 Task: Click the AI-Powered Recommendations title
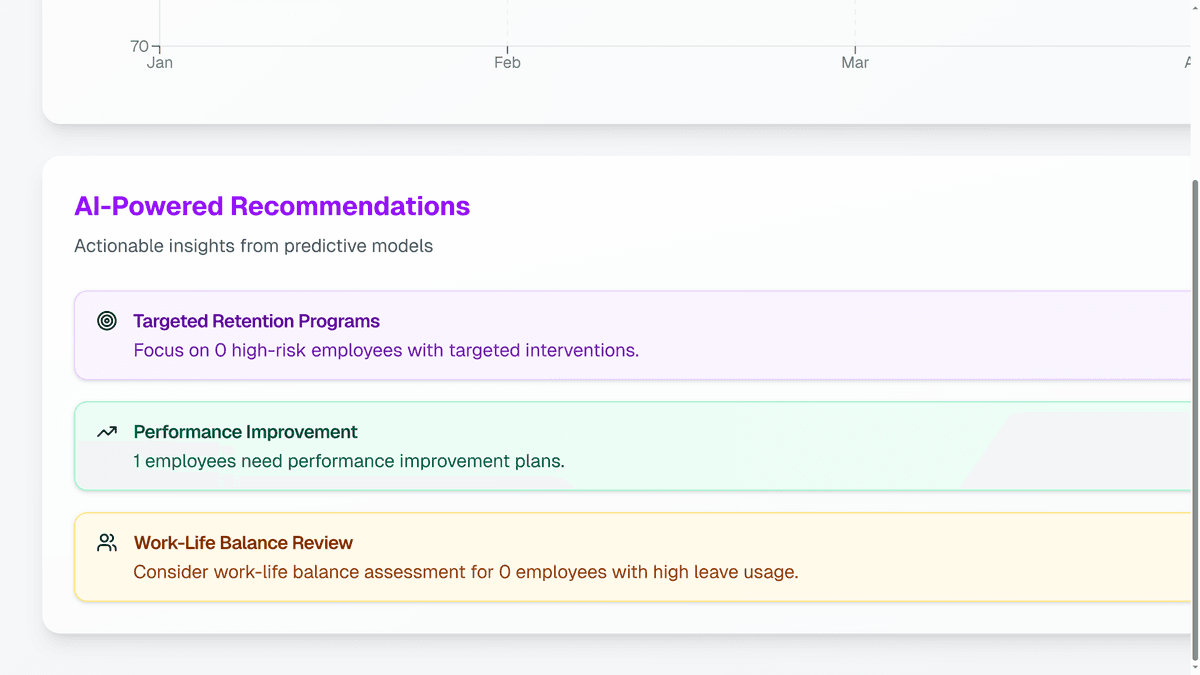click(x=272, y=206)
